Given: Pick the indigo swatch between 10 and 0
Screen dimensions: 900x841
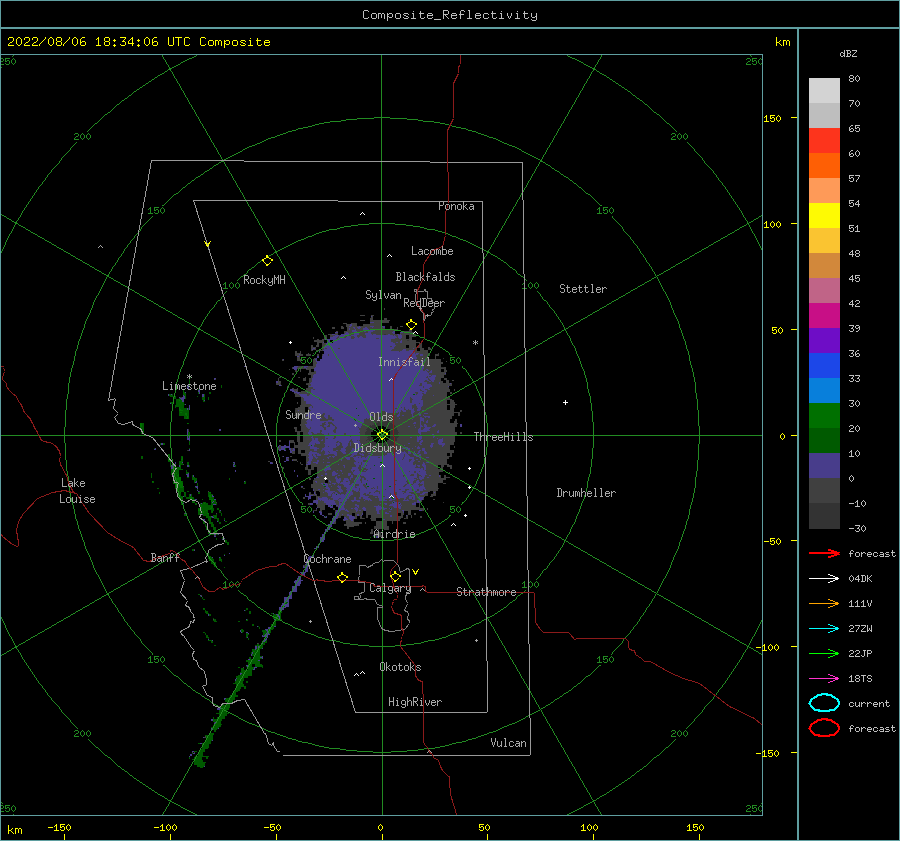Looking at the screenshot, I should pos(824,465).
